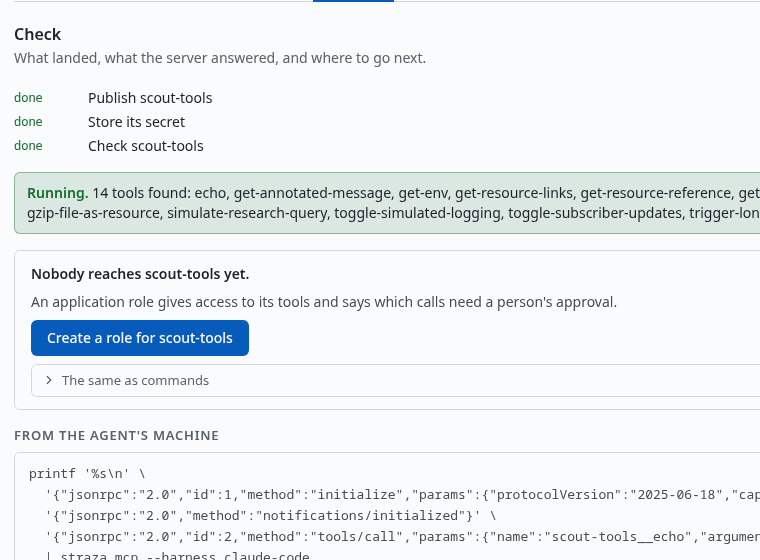Click done status beside Publish scout-tools
Screen dimensions: 760x560
coord(28,97)
